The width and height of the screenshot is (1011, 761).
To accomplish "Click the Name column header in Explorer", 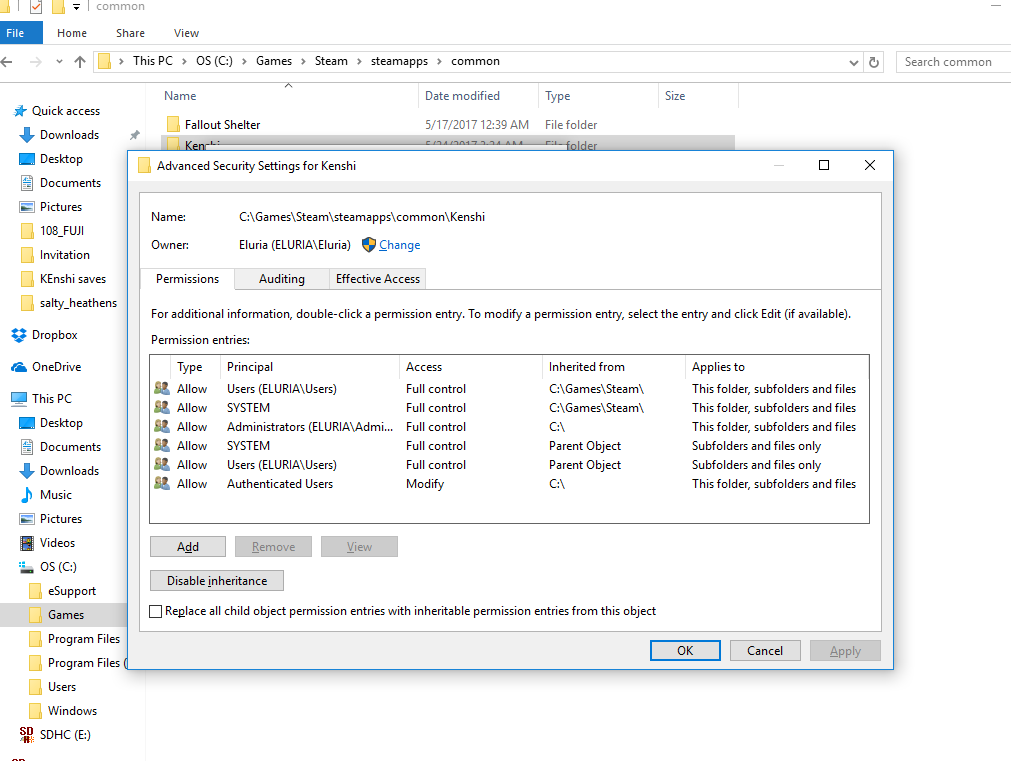I will 289,95.
